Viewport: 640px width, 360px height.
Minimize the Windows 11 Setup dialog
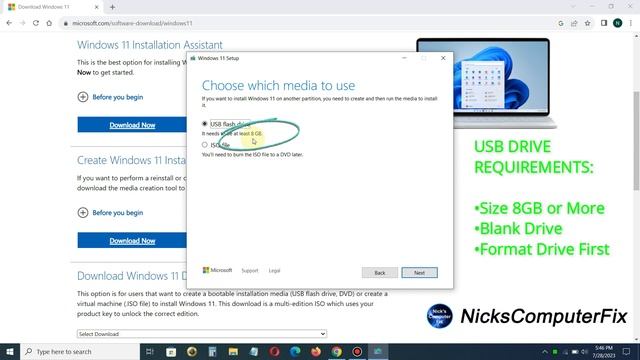pyautogui.click(x=404, y=58)
